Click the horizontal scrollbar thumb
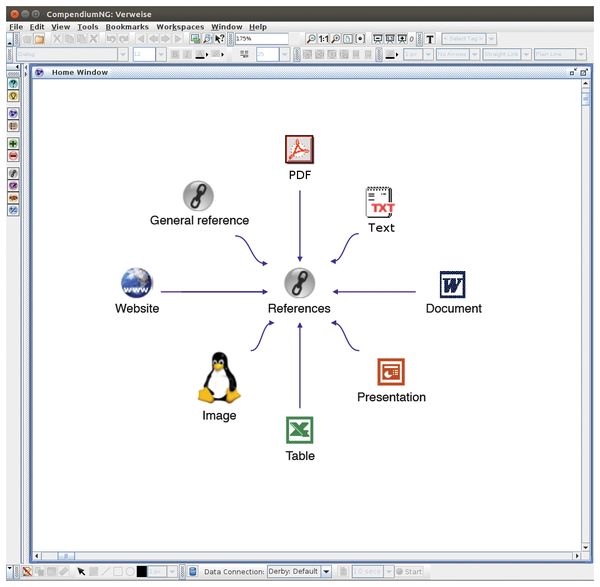This screenshot has width=600, height=587. 66,556
